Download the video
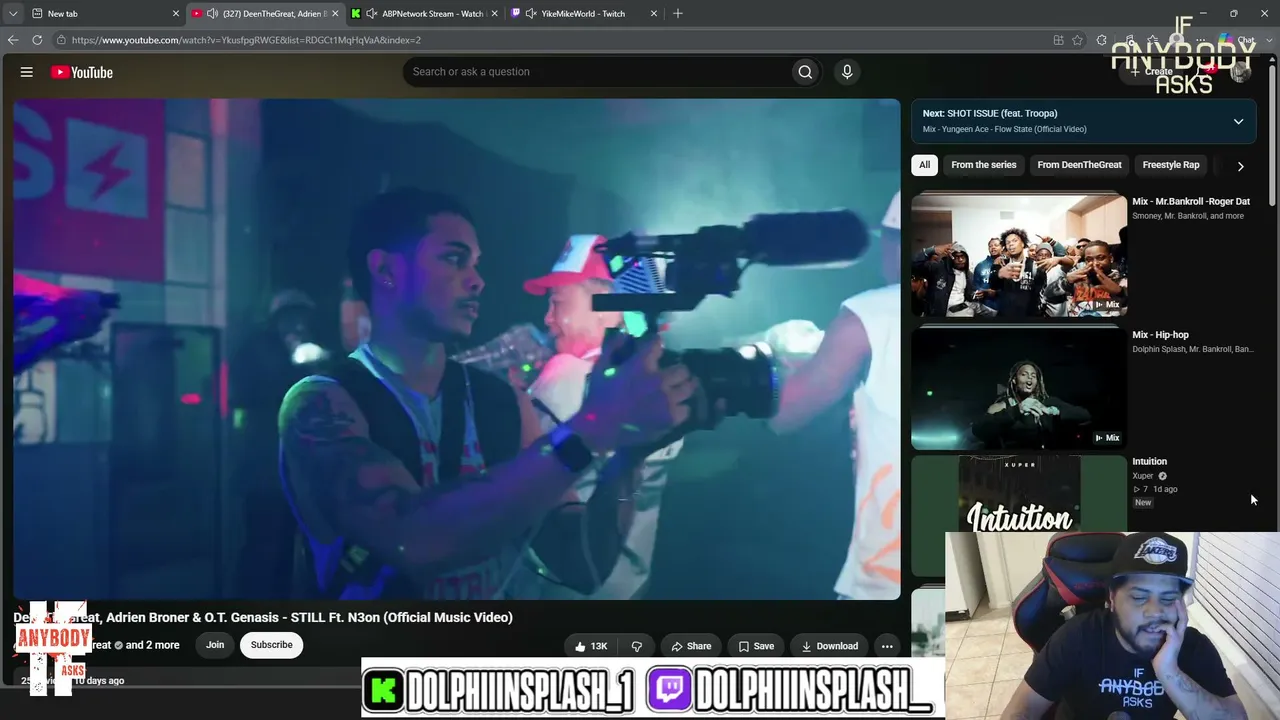This screenshot has width=1280, height=720. (x=829, y=646)
